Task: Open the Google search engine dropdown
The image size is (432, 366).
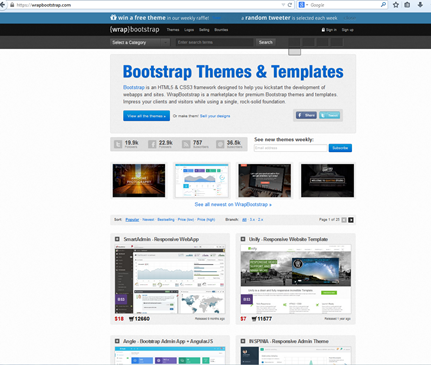Action: [303, 5]
